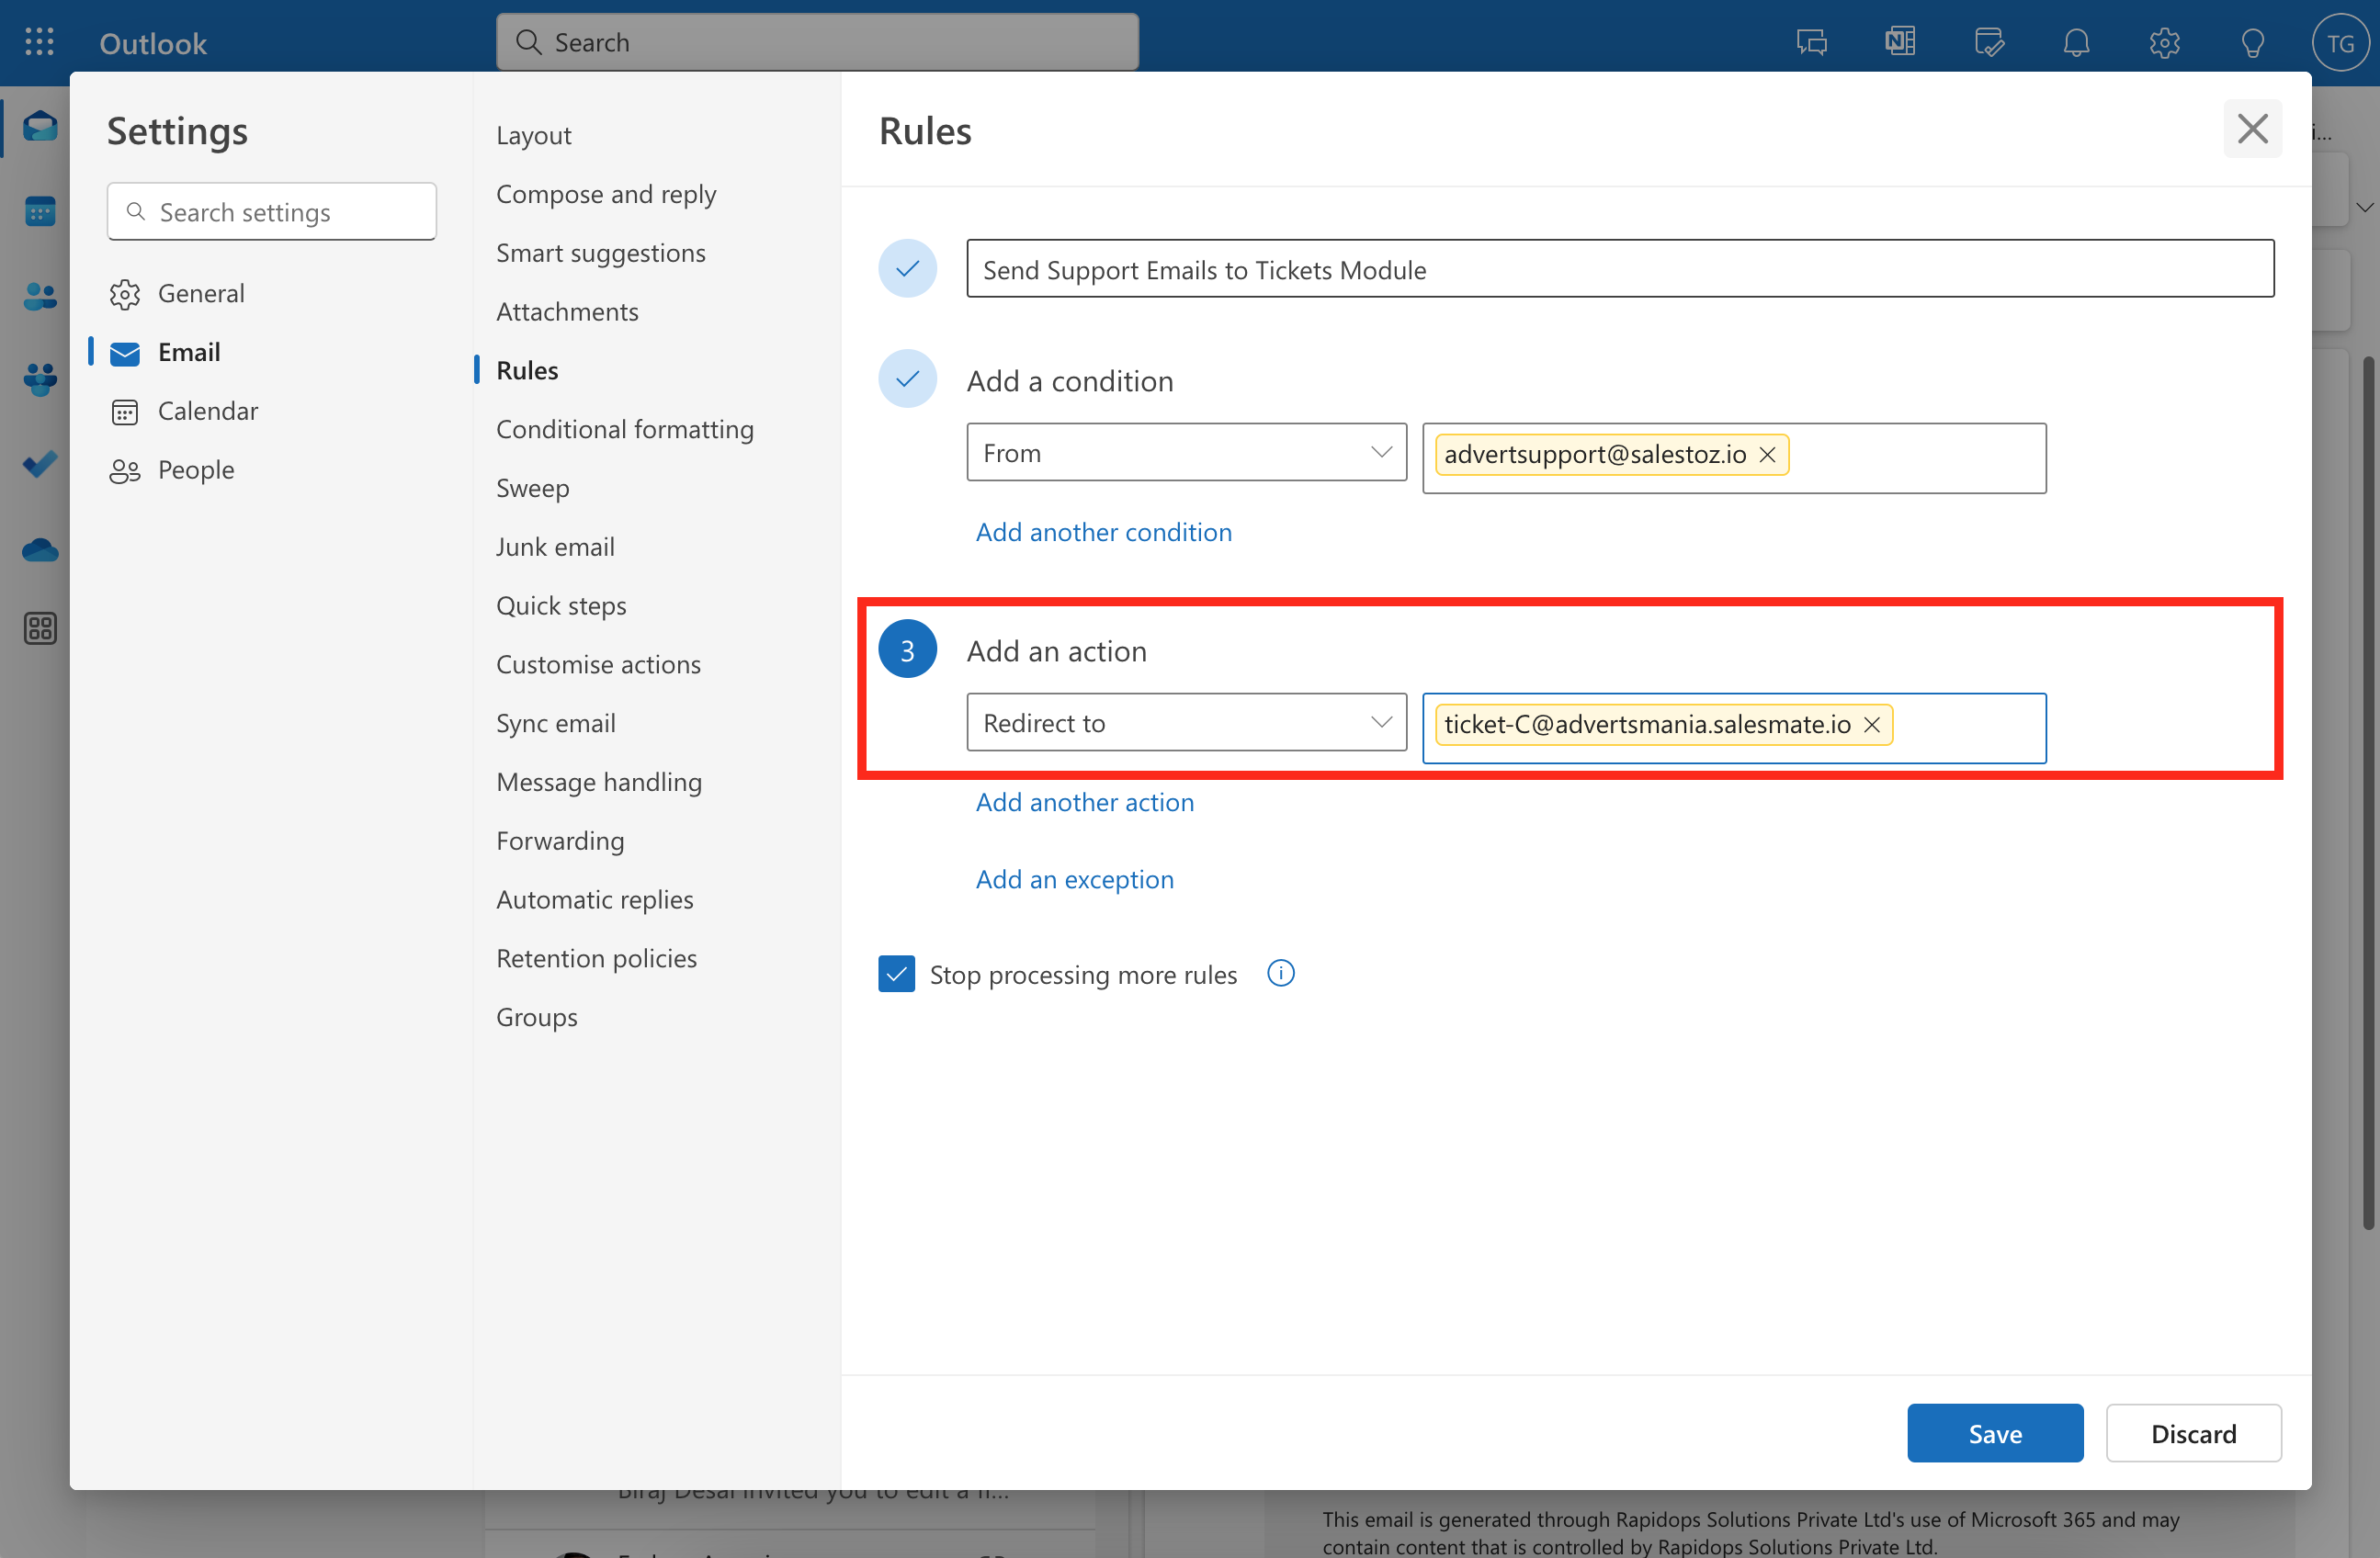2380x1558 pixels.
Task: Save the rule with the Save button
Action: click(x=1994, y=1432)
